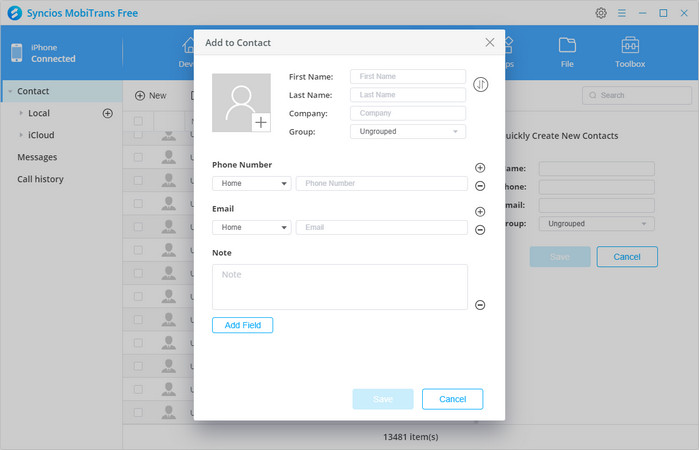Click the phone field in quick create panel
The height and width of the screenshot is (450, 699).
click(x=596, y=187)
